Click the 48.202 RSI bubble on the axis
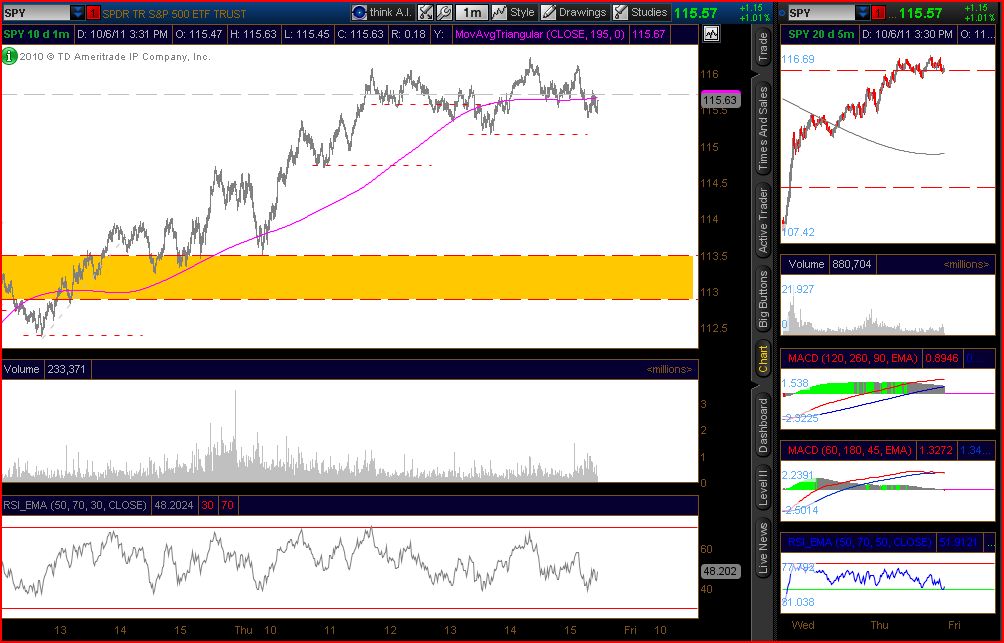1004x643 pixels. pos(720,571)
